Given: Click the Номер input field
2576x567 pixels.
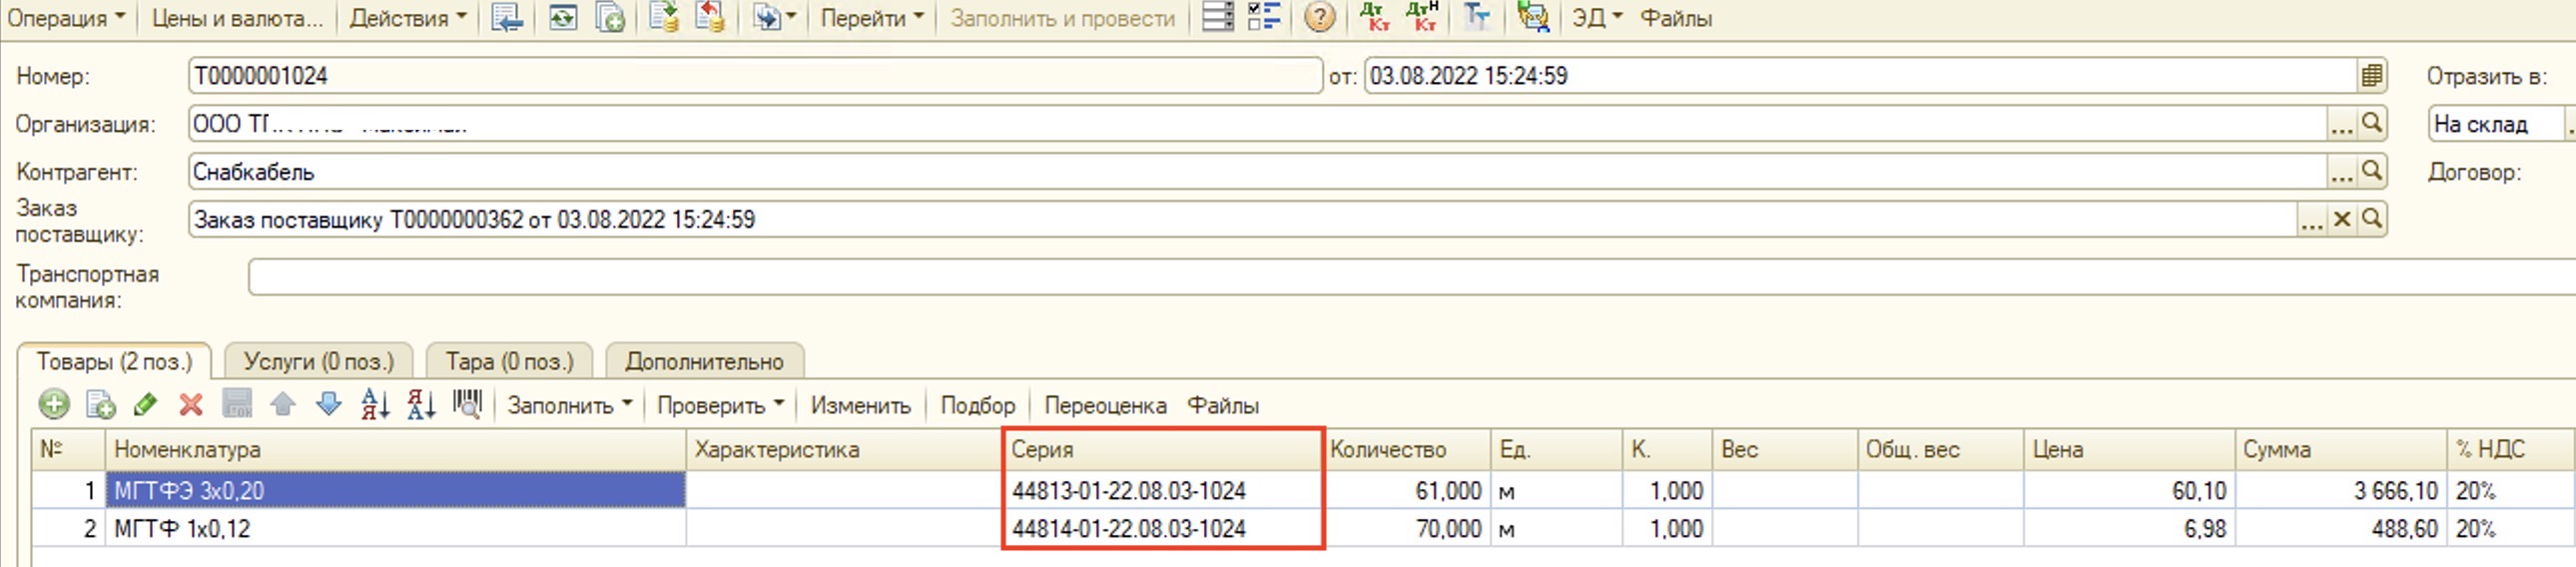Looking at the screenshot, I should click(755, 76).
